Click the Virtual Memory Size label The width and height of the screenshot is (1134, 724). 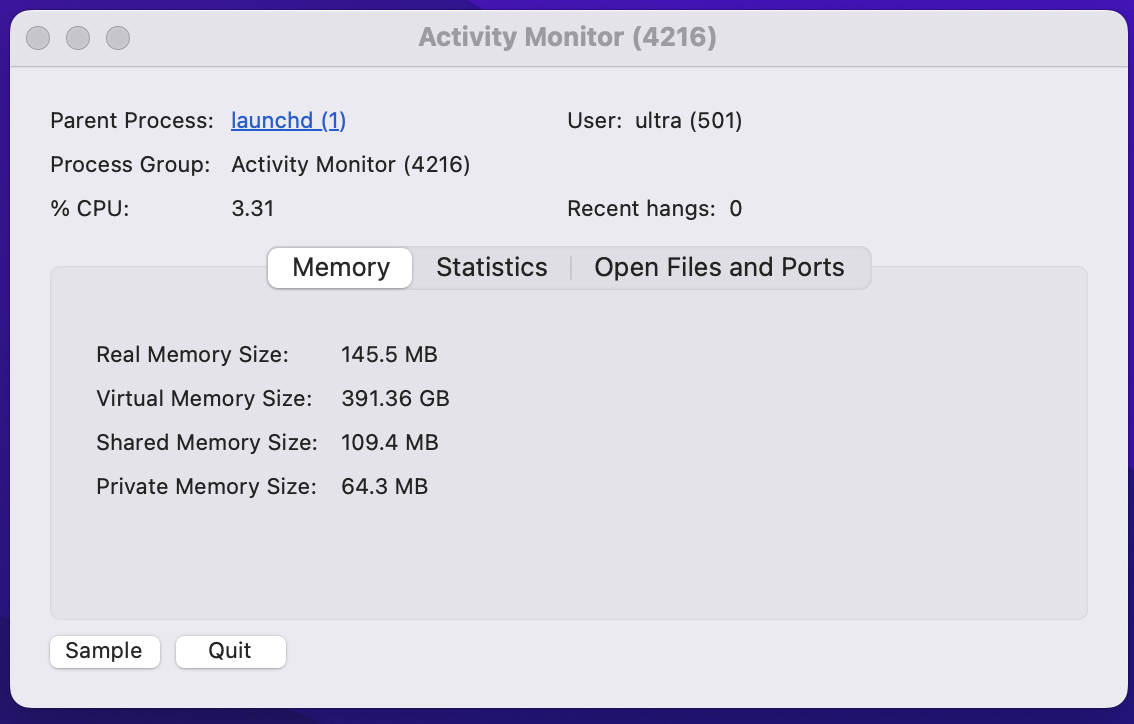204,399
